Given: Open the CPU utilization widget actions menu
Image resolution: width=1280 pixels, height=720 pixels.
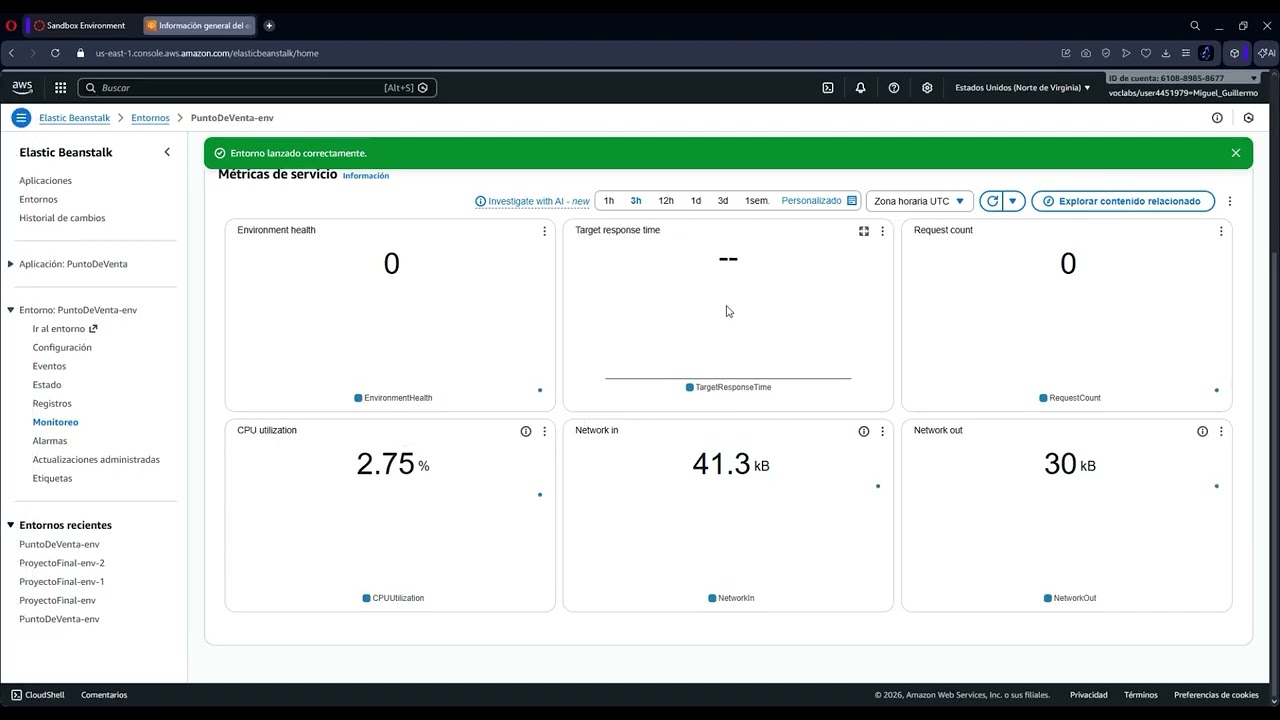Looking at the screenshot, I should coord(544,431).
